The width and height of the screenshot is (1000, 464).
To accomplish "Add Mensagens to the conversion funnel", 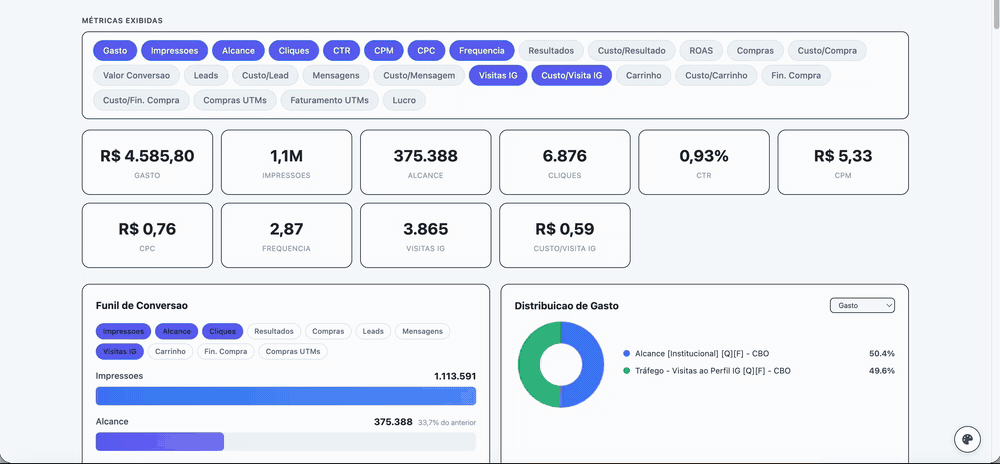I will tap(422, 331).
